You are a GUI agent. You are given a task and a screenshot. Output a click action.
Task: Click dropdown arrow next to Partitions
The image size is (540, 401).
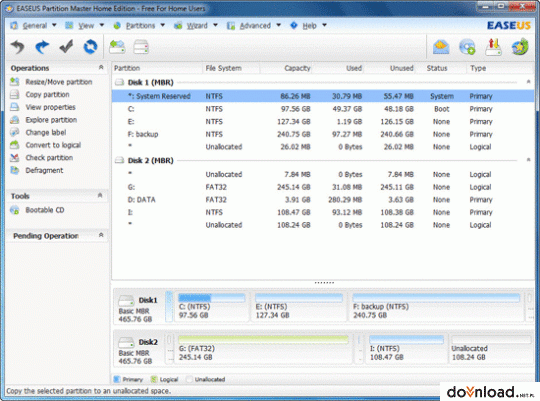coord(163,25)
